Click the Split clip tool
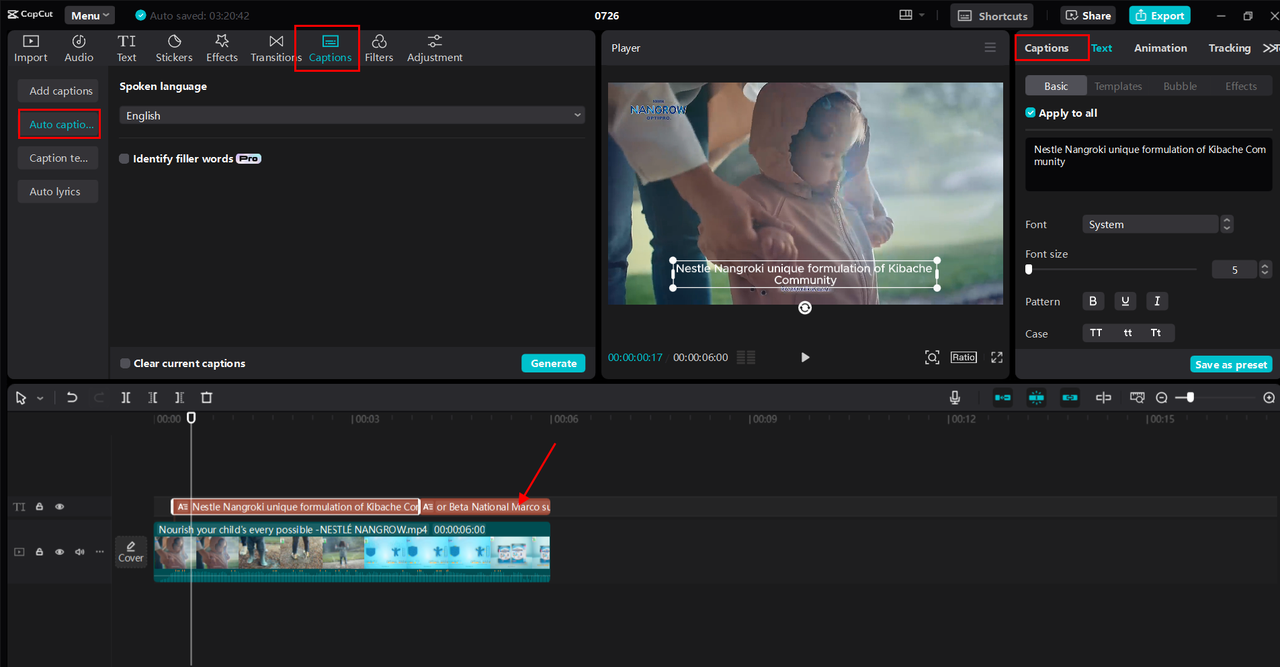 point(126,397)
